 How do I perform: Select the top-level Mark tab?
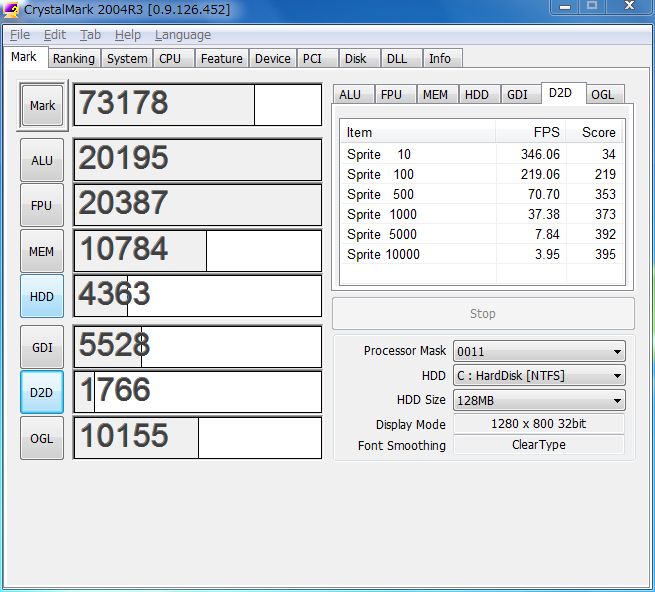(x=24, y=56)
